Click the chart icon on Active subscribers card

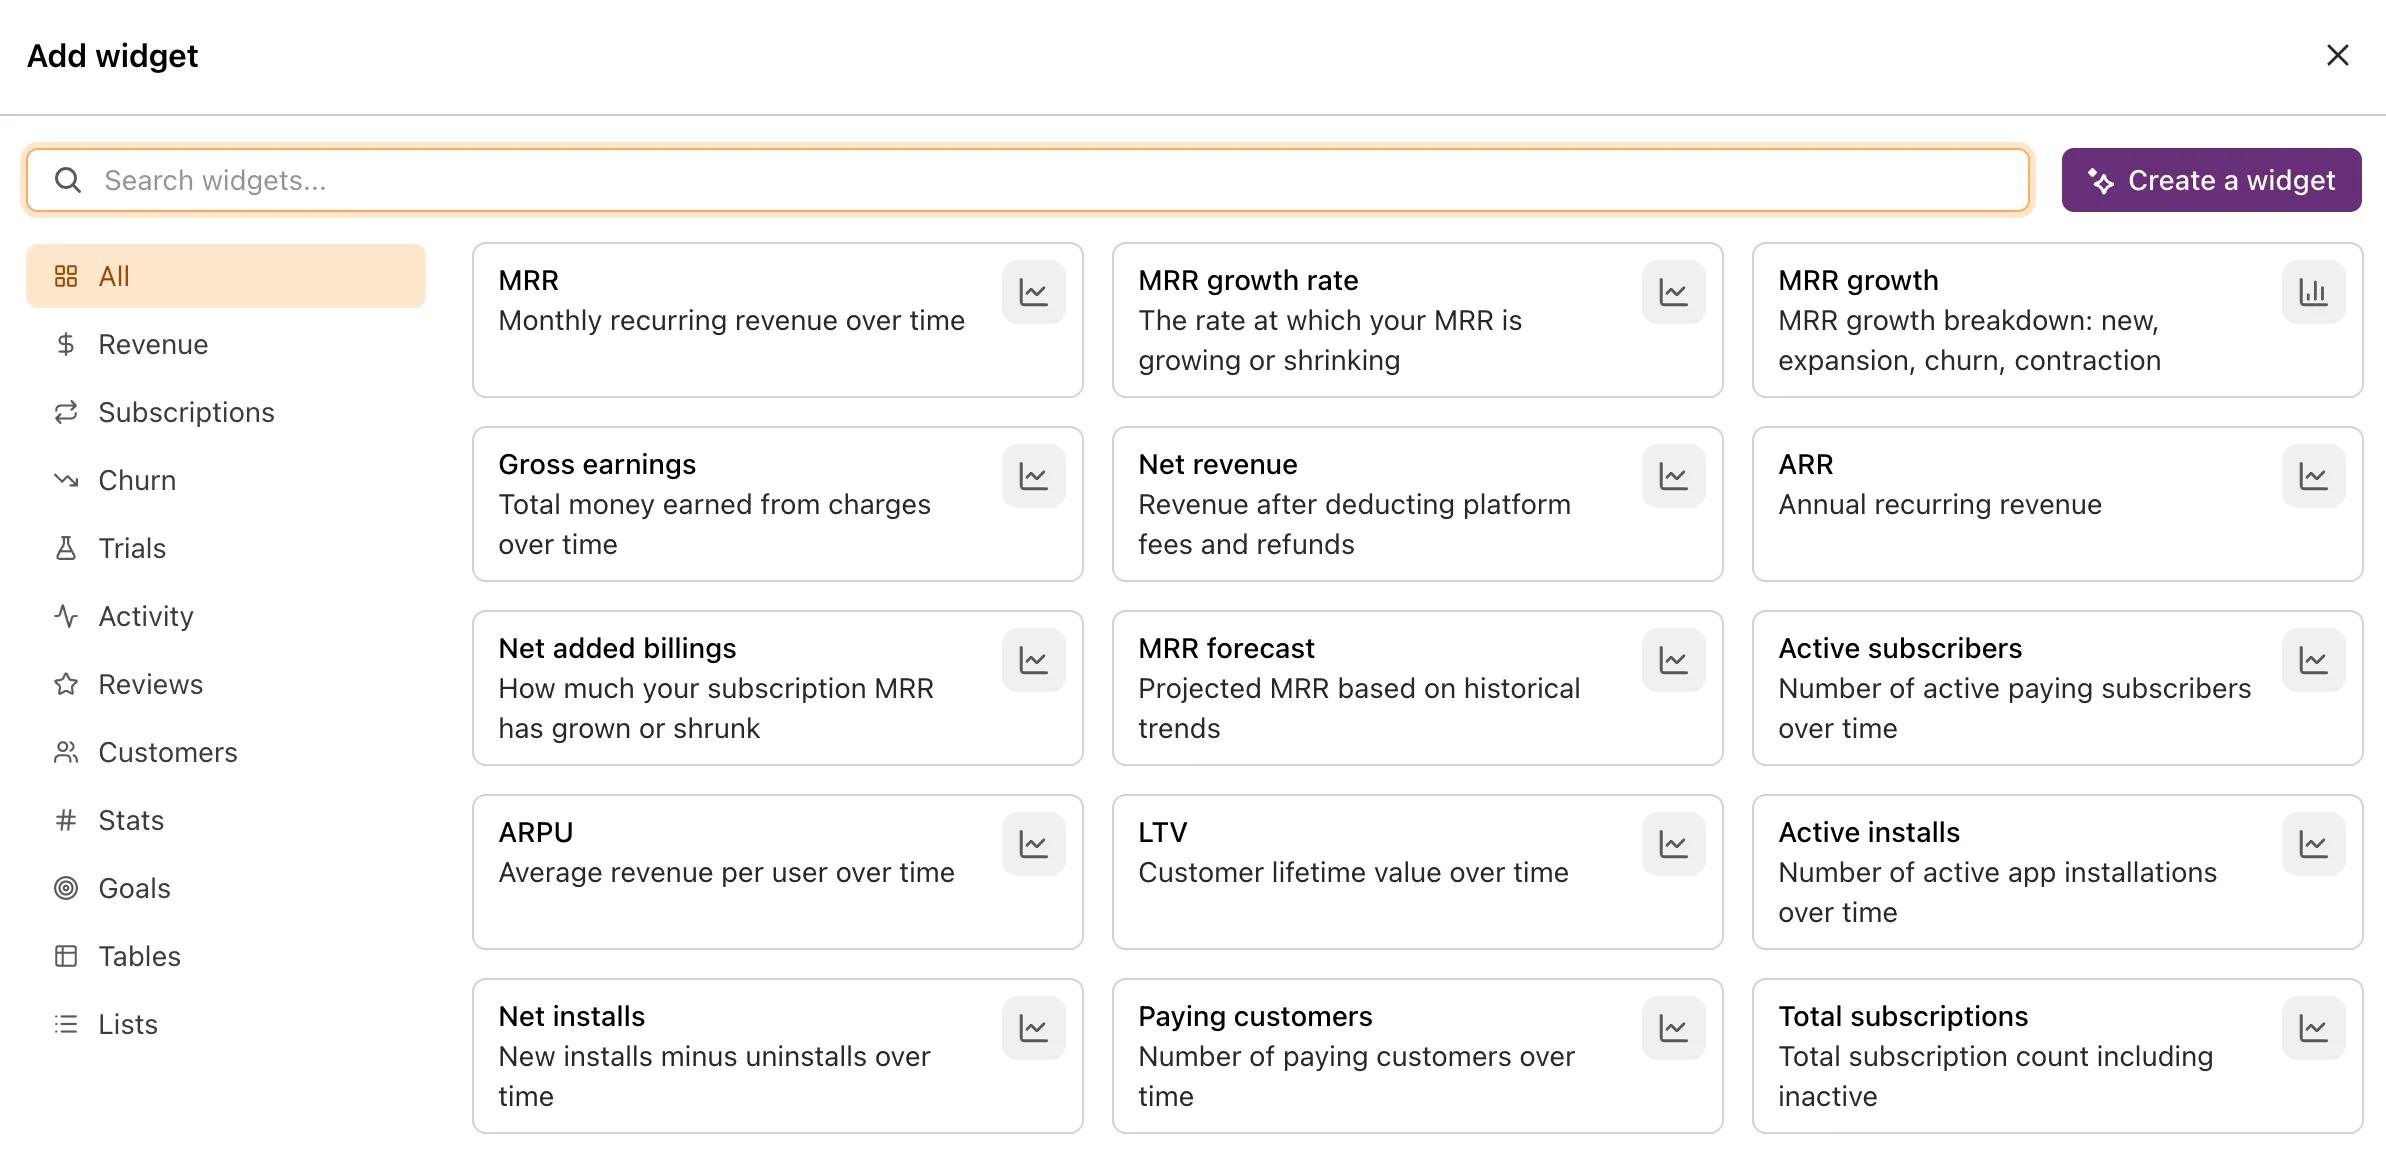(x=2313, y=660)
